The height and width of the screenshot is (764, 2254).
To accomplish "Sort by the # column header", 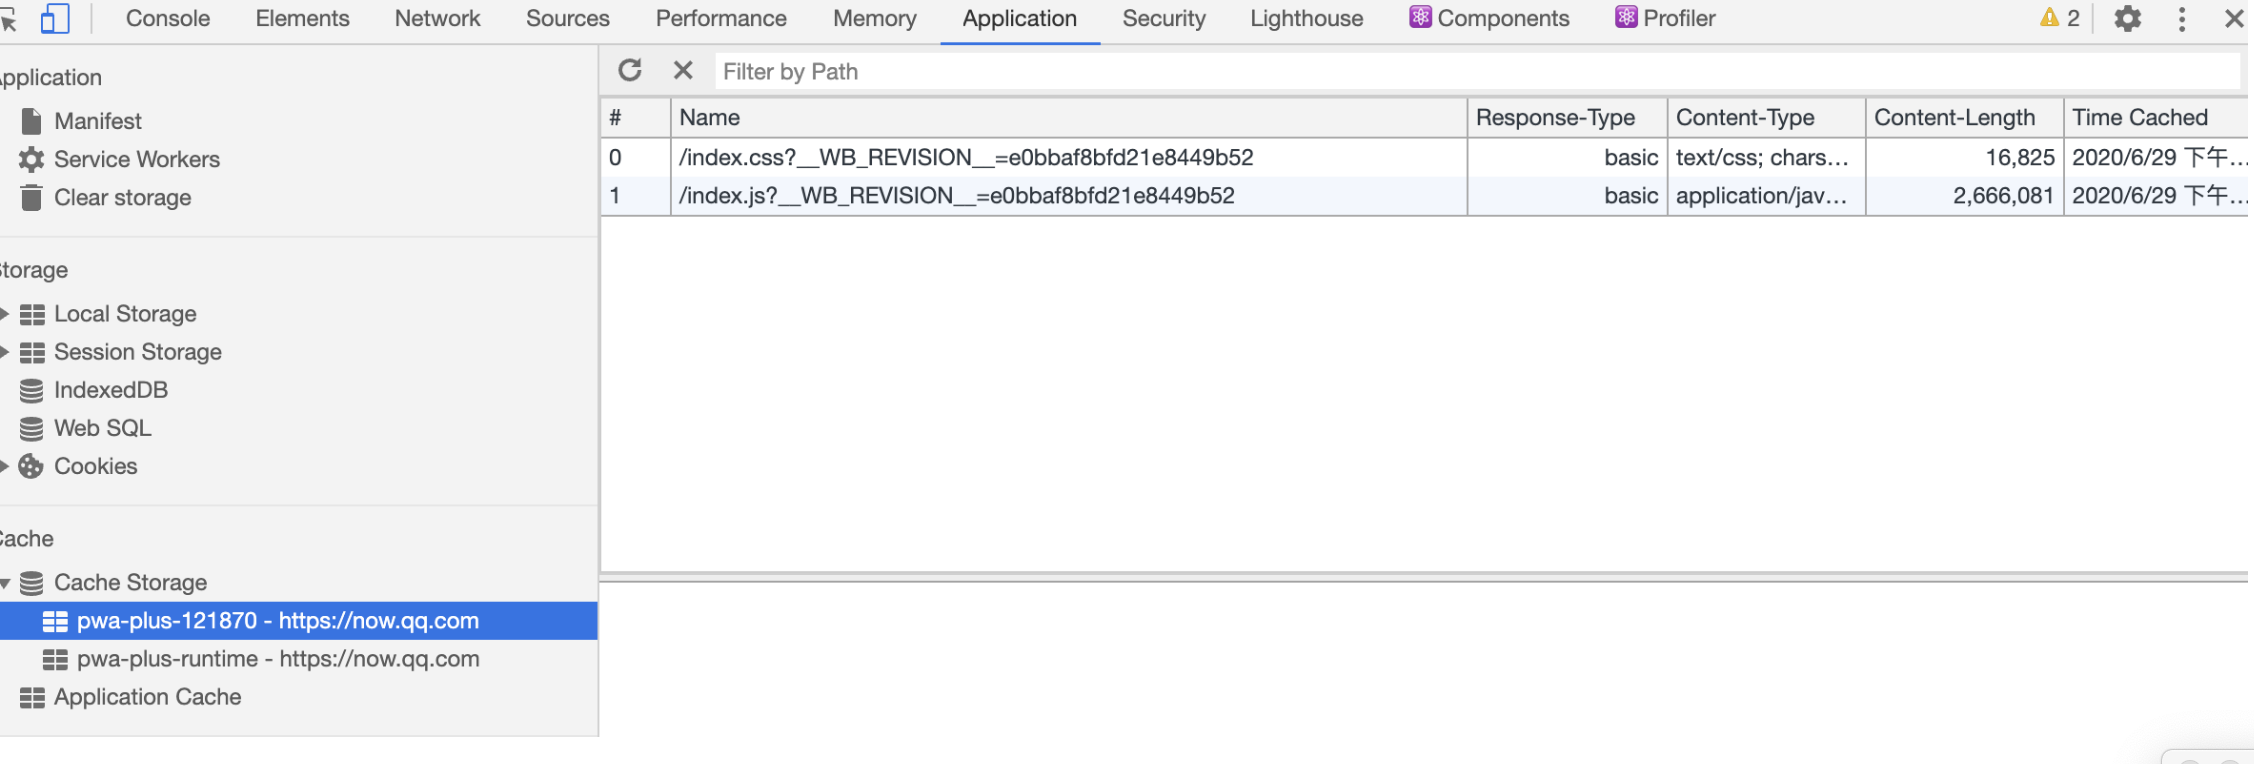I will point(635,117).
